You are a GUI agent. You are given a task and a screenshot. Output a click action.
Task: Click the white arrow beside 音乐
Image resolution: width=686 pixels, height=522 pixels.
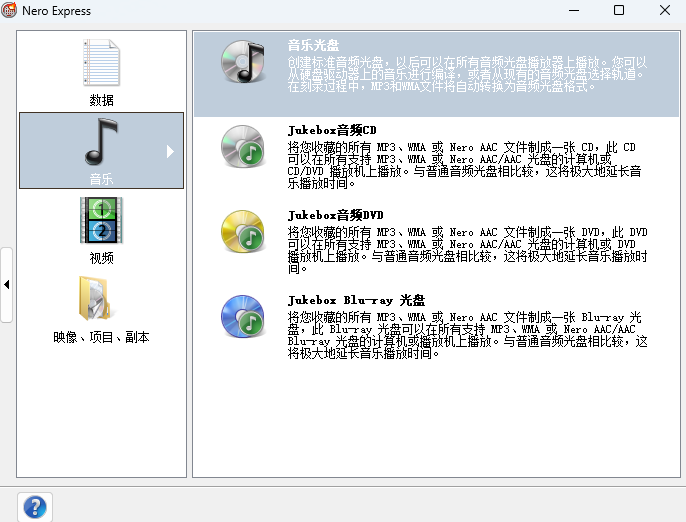click(x=170, y=152)
